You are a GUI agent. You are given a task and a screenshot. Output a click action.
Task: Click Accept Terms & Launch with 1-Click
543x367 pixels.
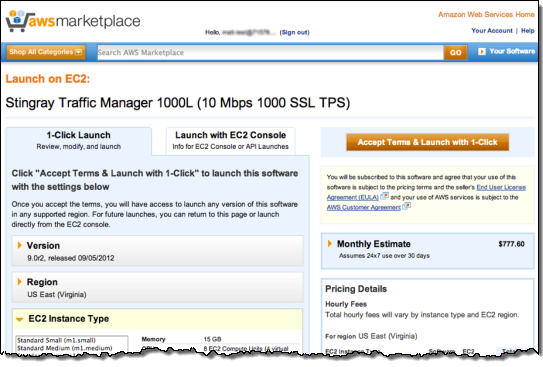(x=427, y=142)
